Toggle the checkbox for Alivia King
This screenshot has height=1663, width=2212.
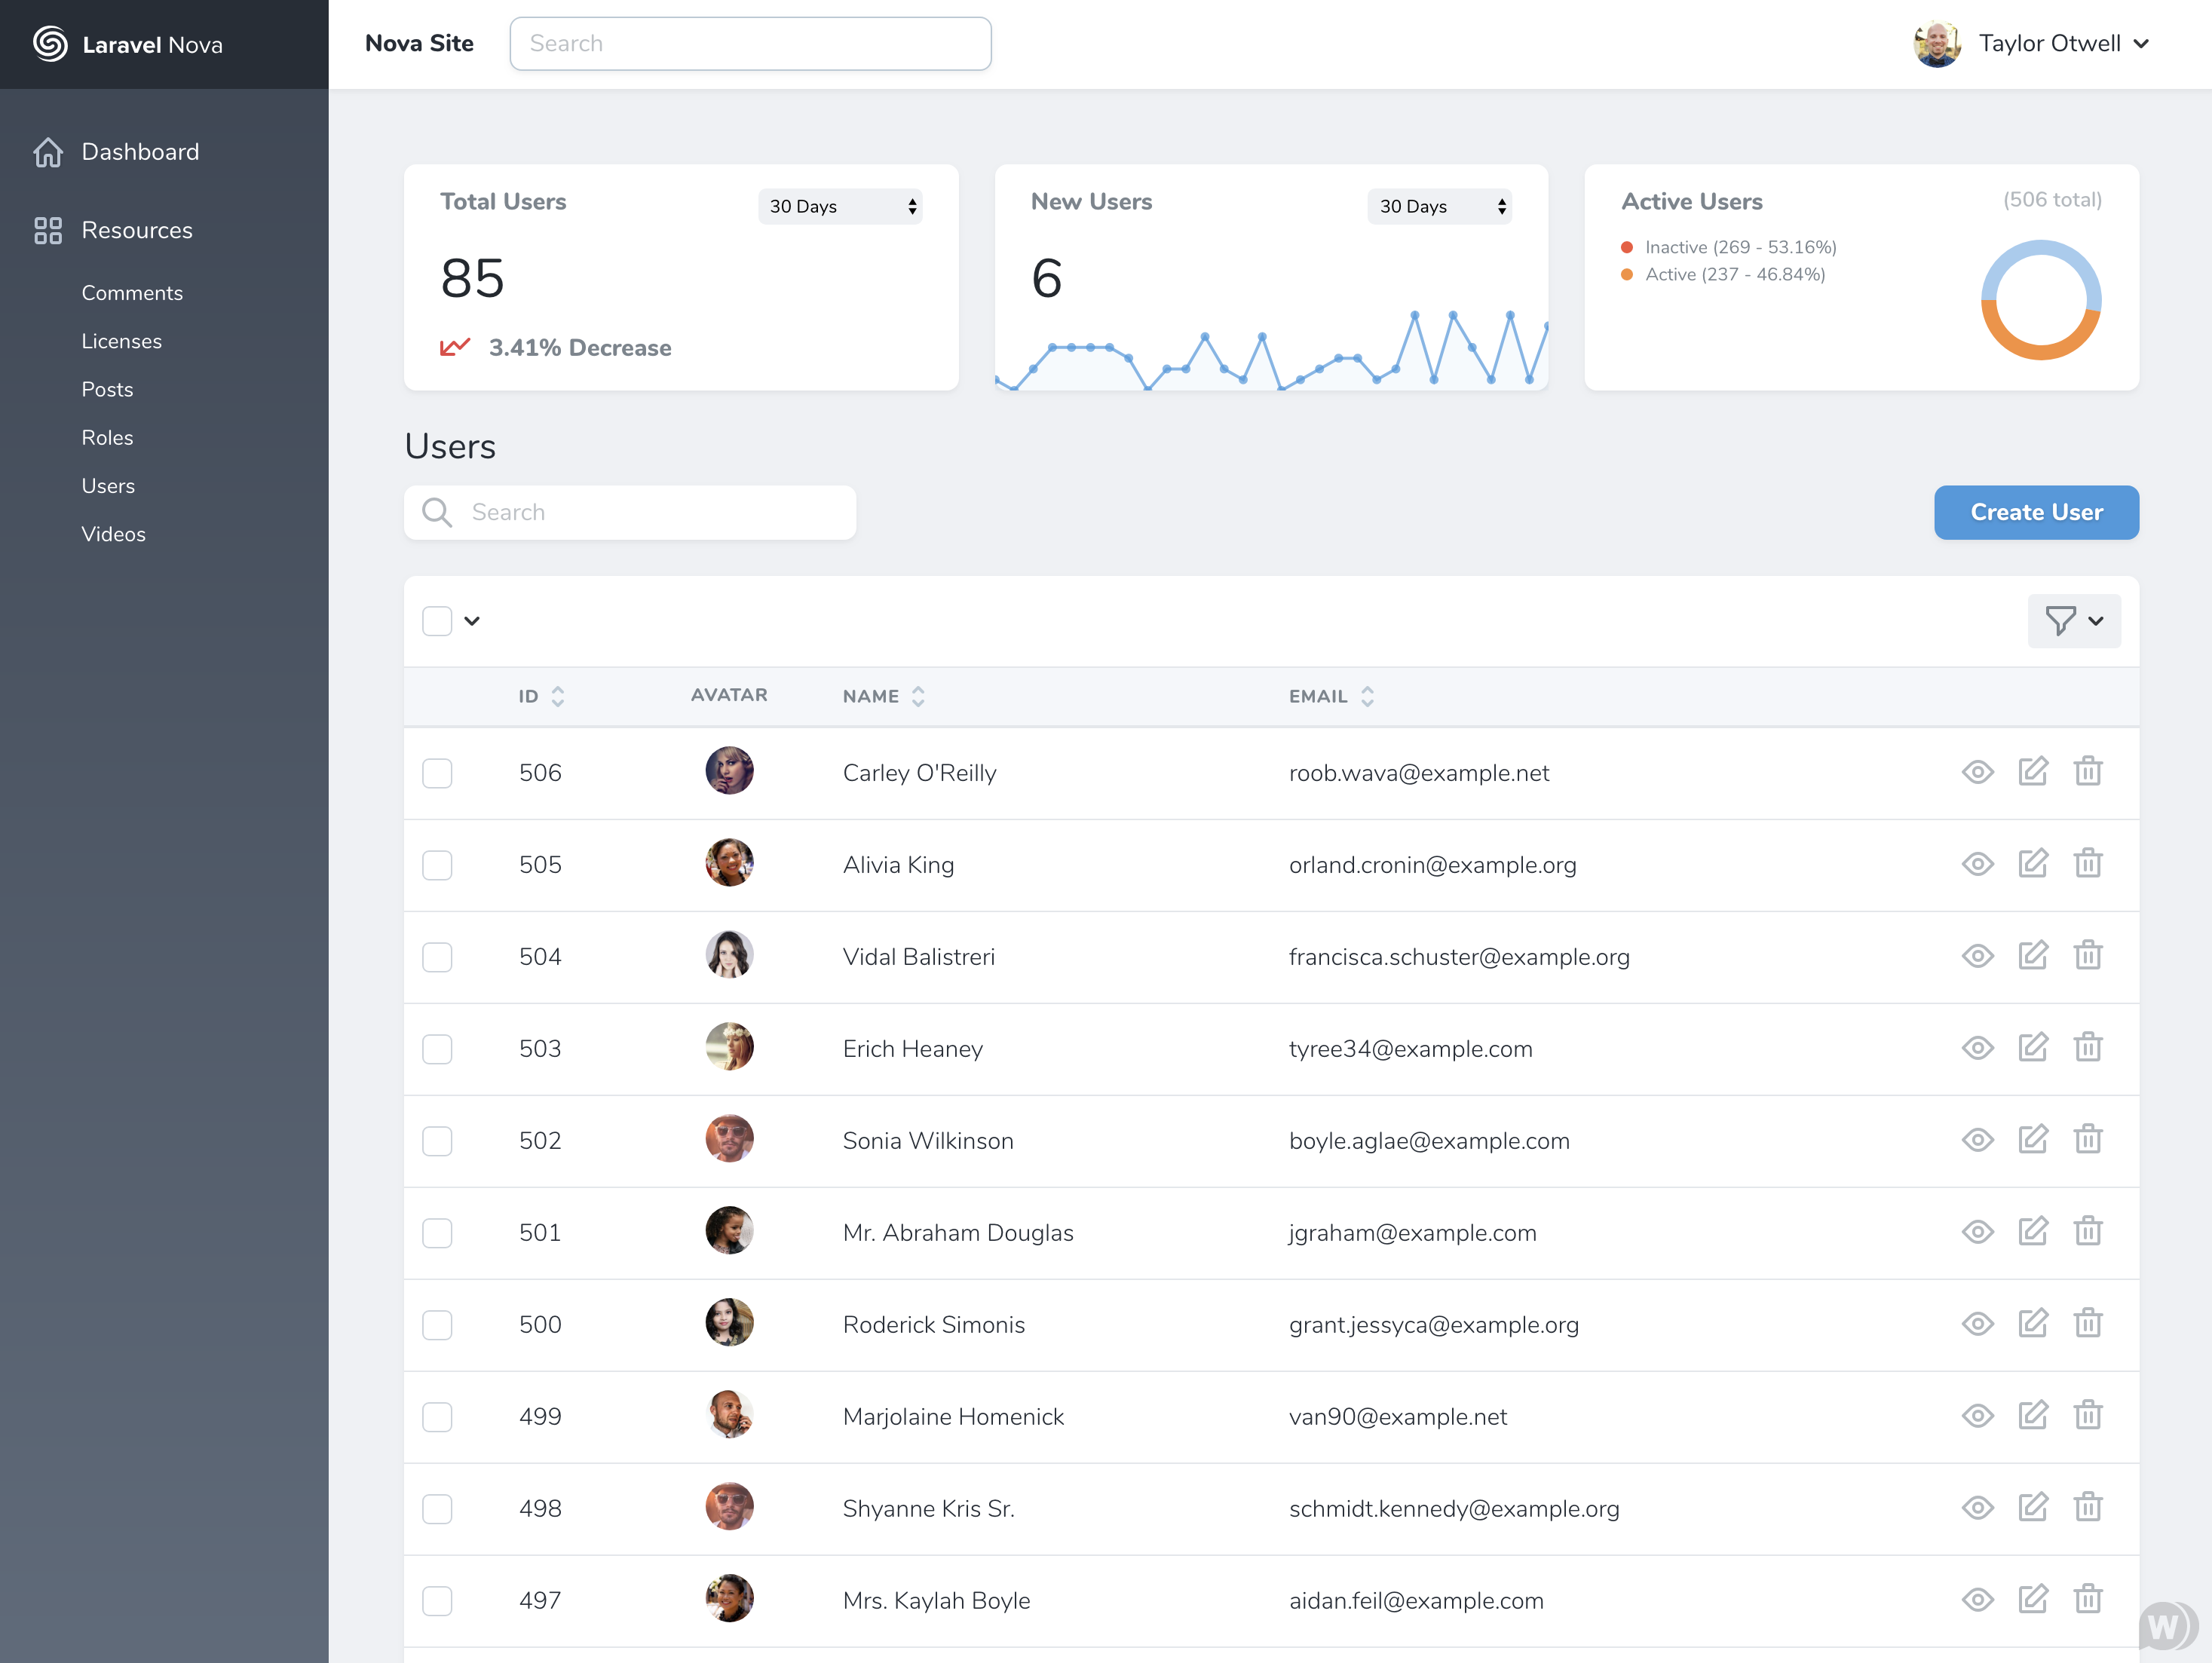[x=440, y=863]
